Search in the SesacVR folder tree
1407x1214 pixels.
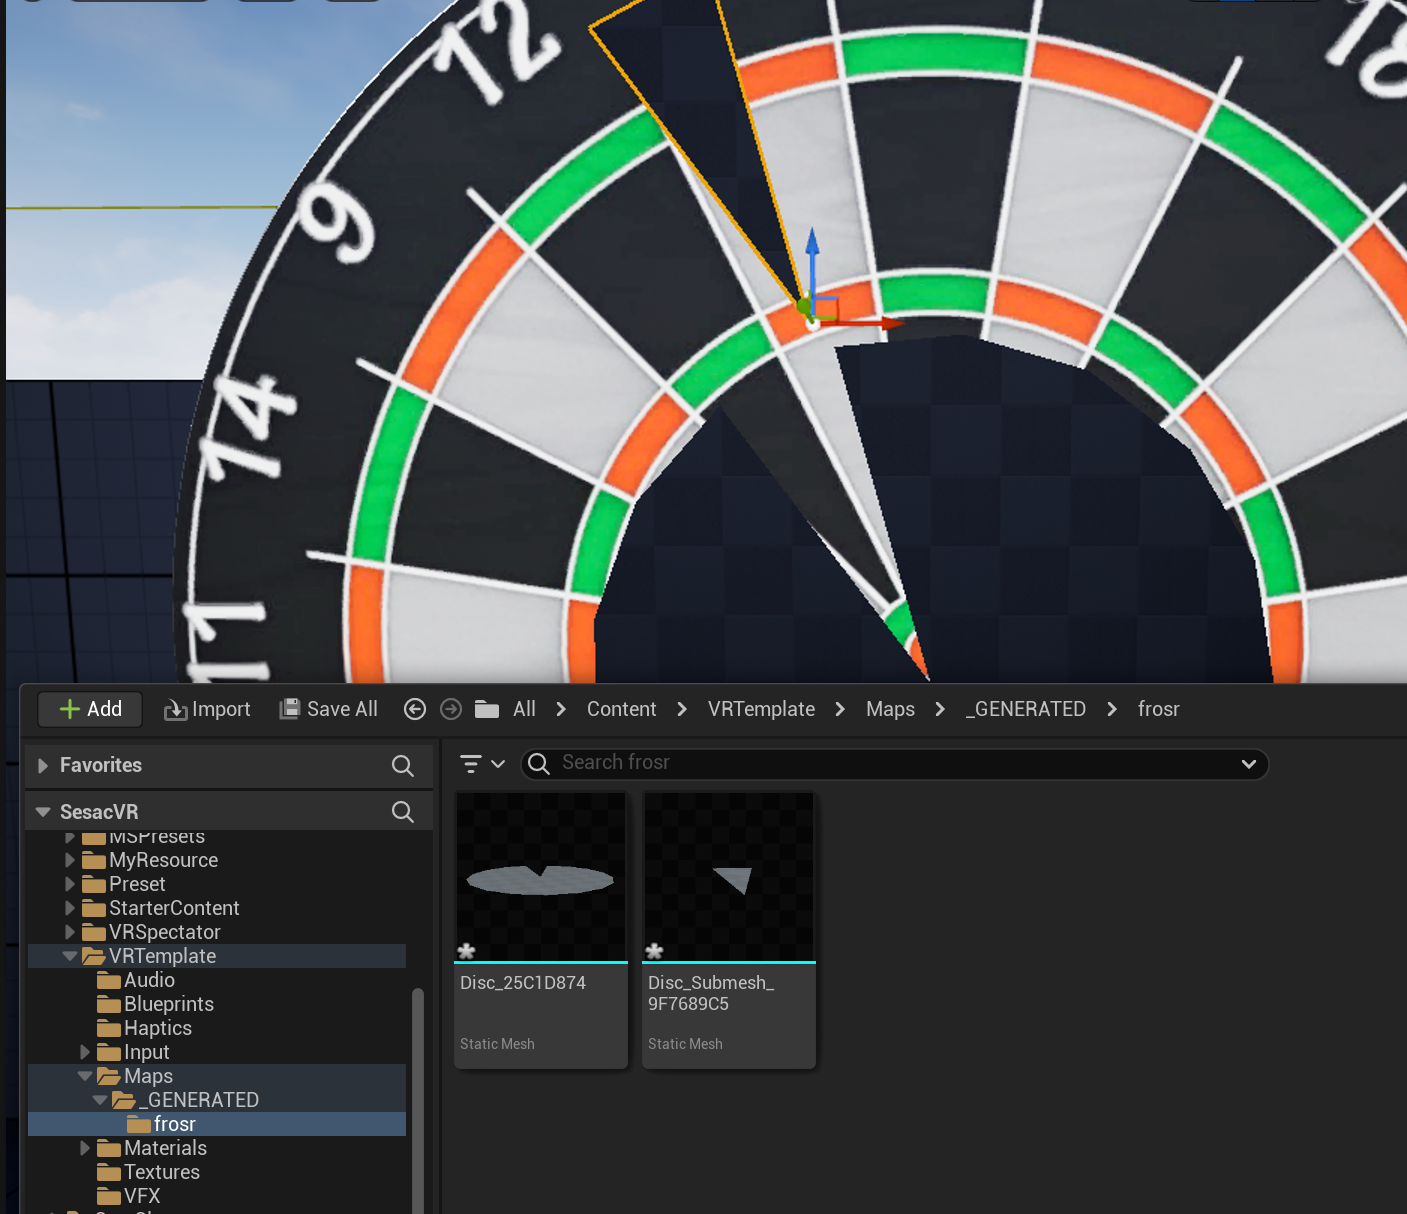click(403, 812)
